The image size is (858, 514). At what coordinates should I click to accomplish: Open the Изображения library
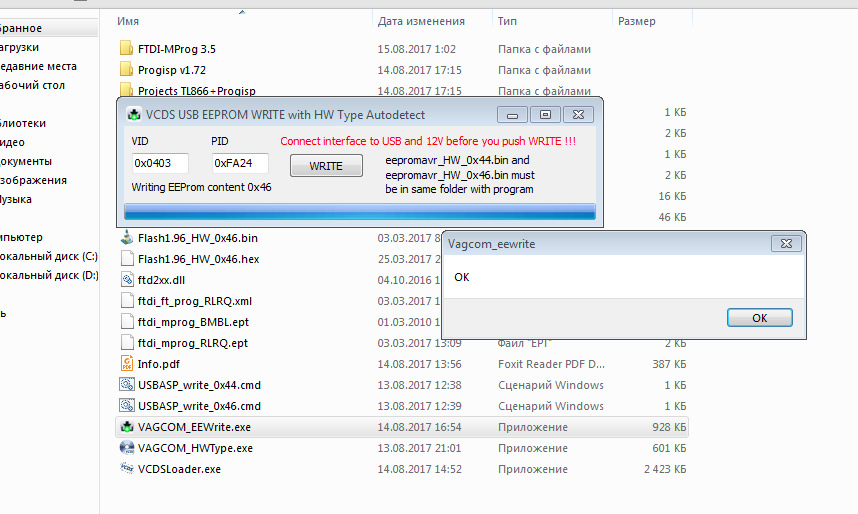(x=33, y=180)
